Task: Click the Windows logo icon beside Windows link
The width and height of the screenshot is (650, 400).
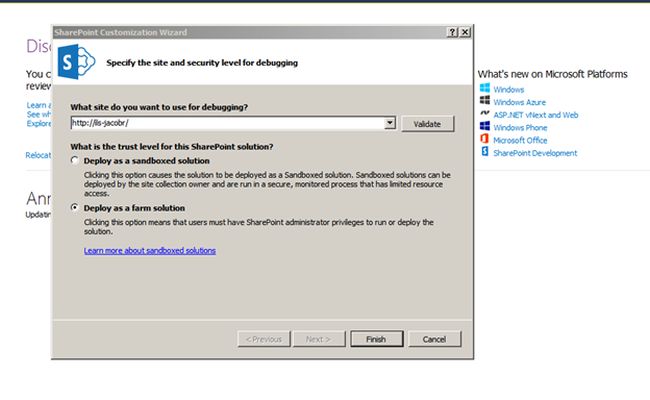Action: [485, 88]
